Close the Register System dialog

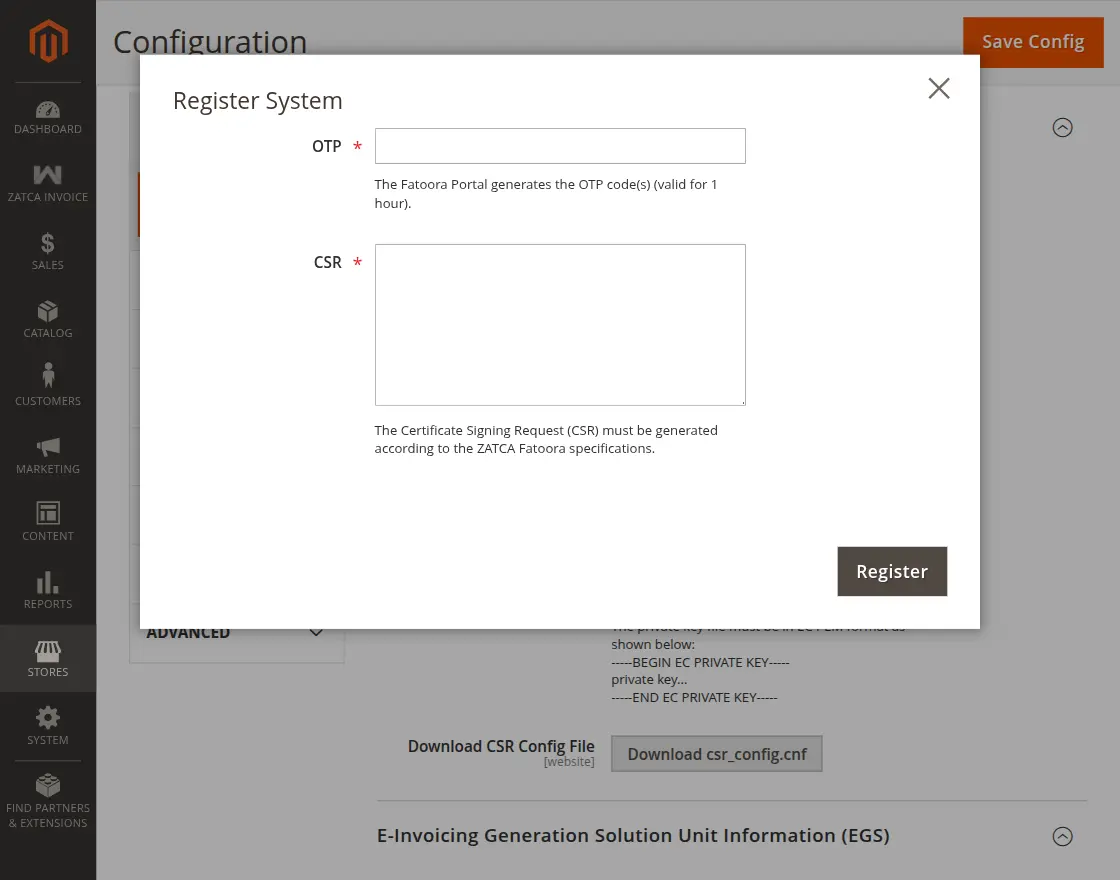coord(938,88)
